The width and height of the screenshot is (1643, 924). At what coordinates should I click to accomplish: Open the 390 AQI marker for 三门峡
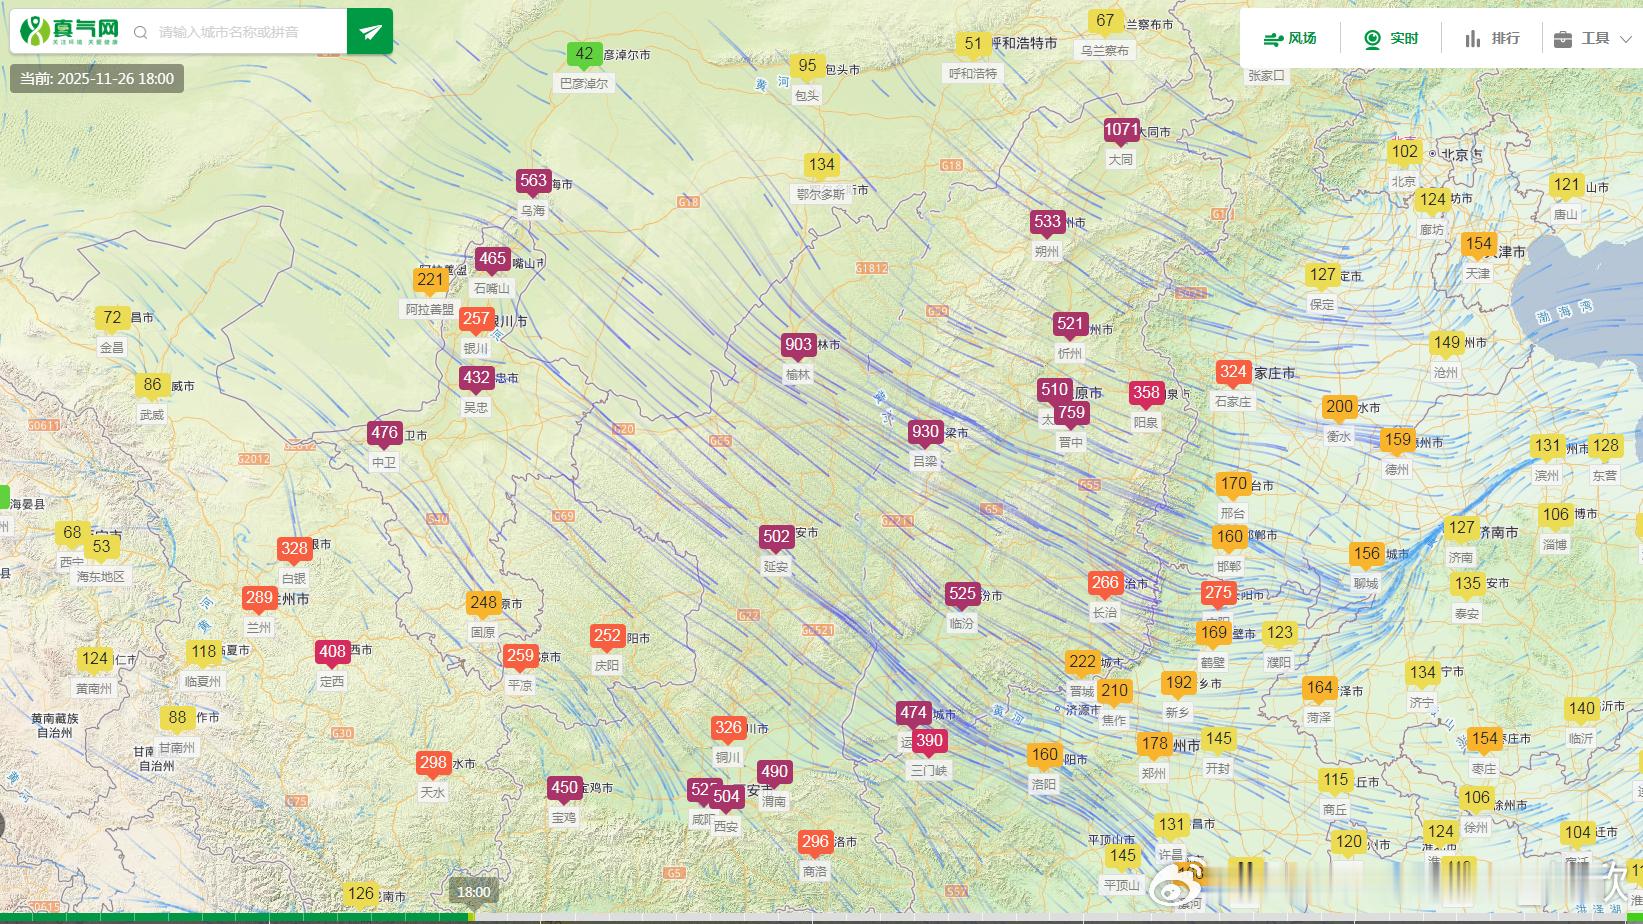[929, 742]
